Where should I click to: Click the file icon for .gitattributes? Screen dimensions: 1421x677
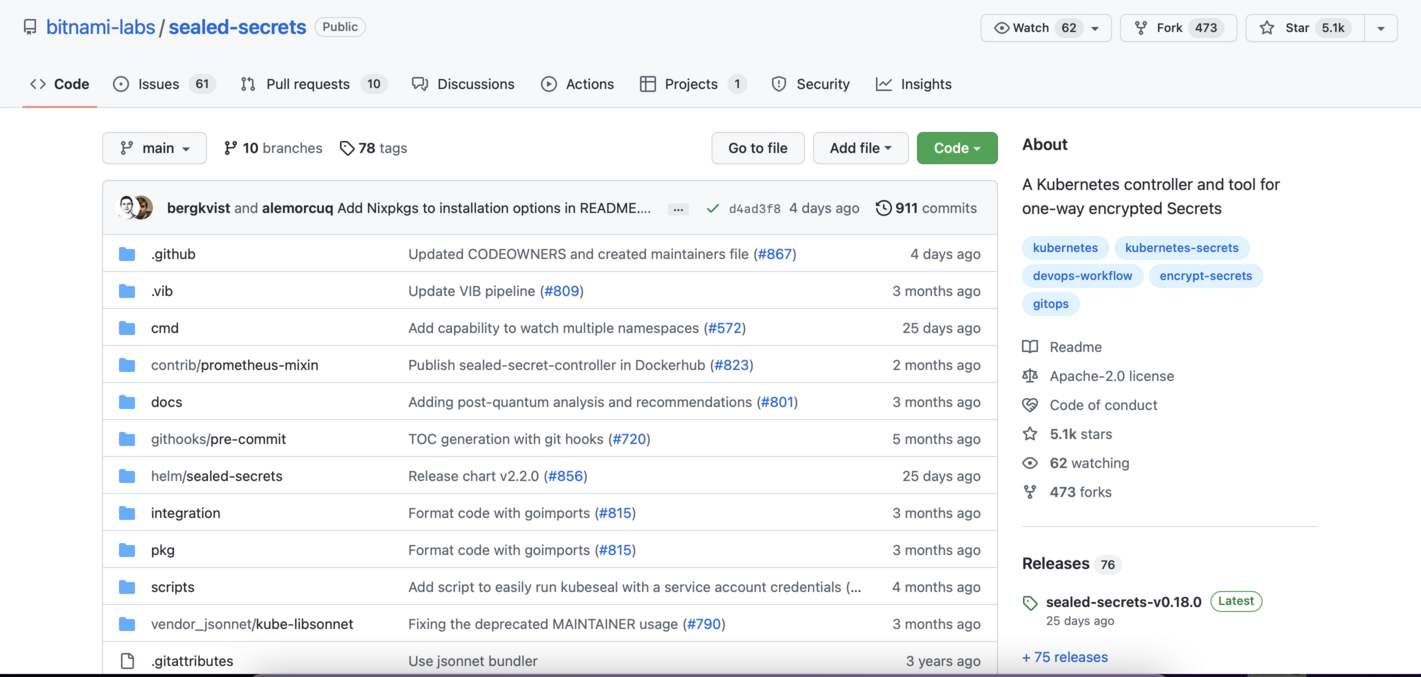click(127, 661)
